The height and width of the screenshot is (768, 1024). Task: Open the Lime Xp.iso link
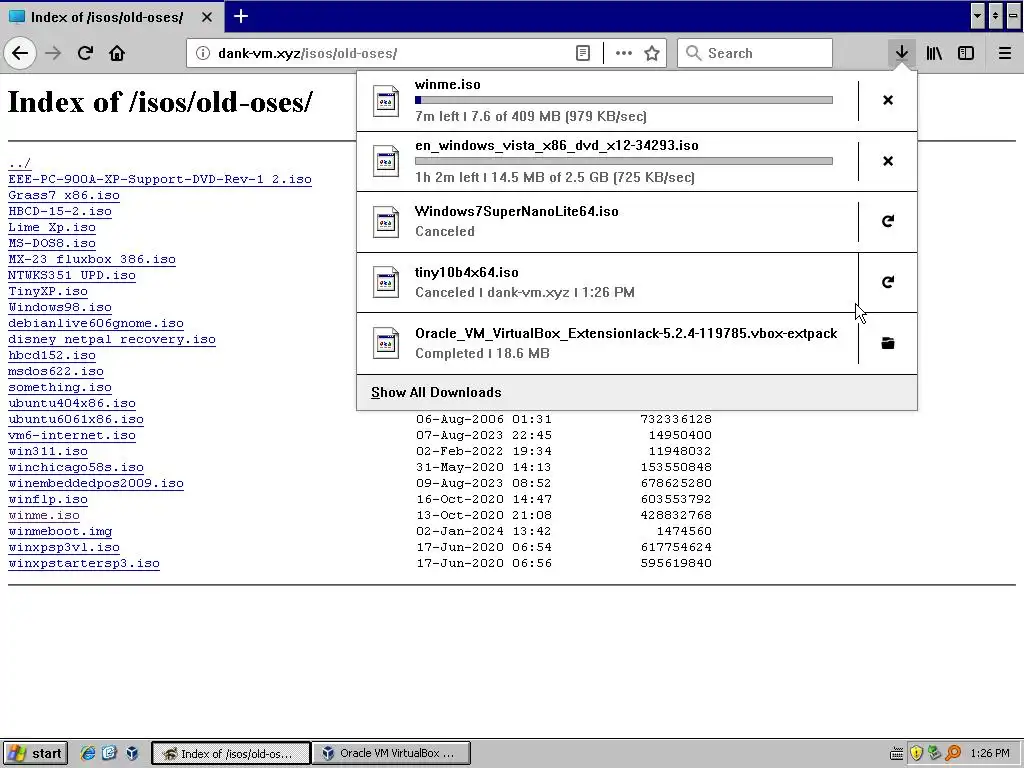[52, 227]
